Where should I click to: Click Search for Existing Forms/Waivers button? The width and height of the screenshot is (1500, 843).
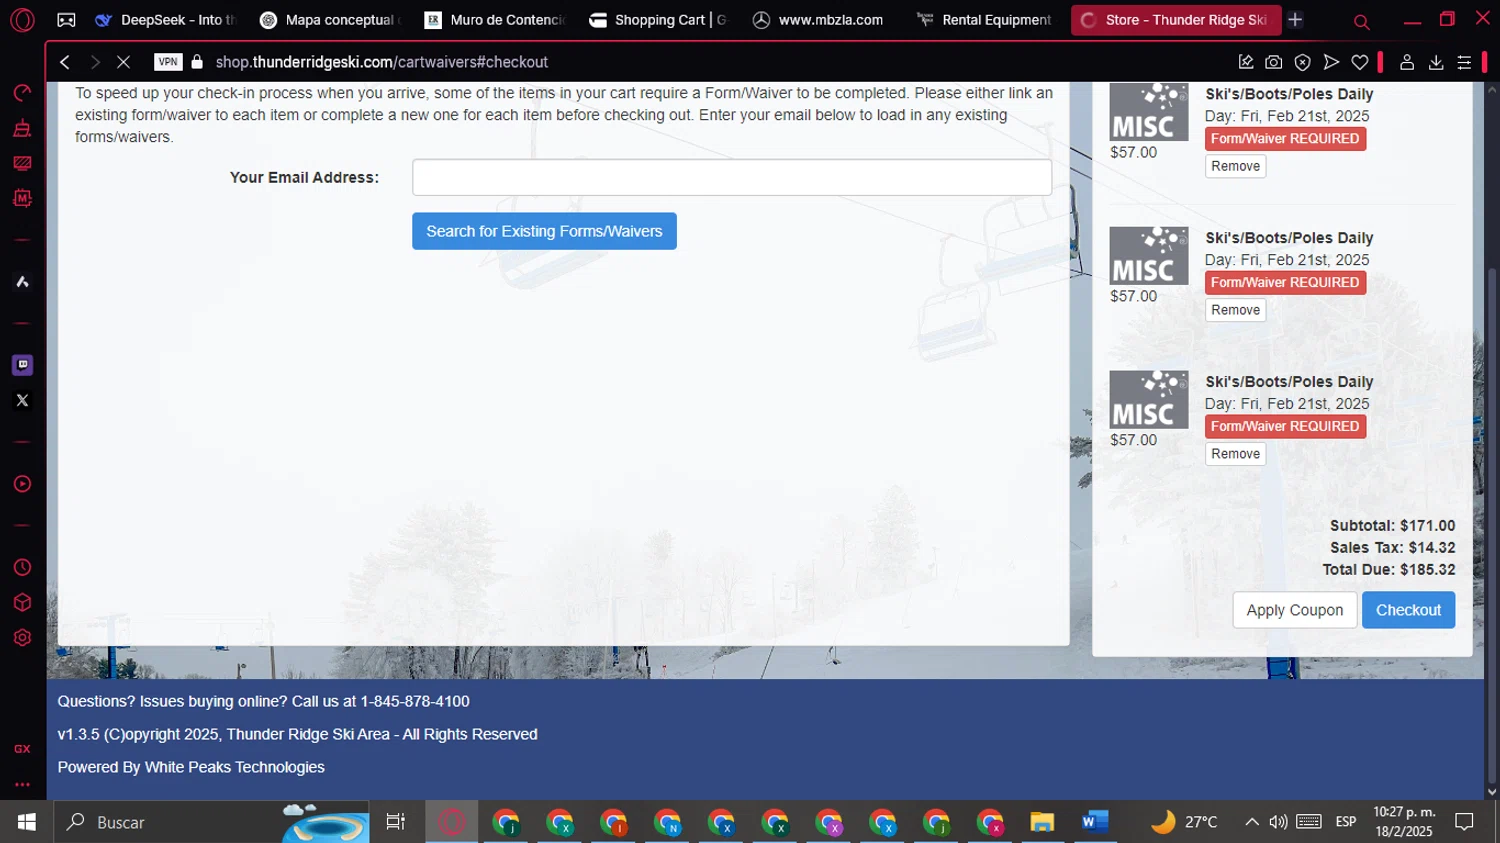[544, 231]
